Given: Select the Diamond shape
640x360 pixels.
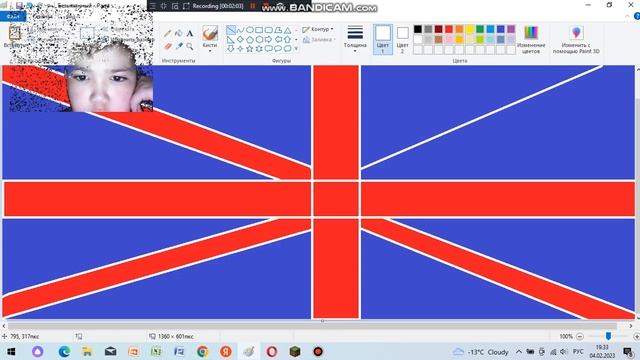Looking at the screenshot, I should (240, 40).
